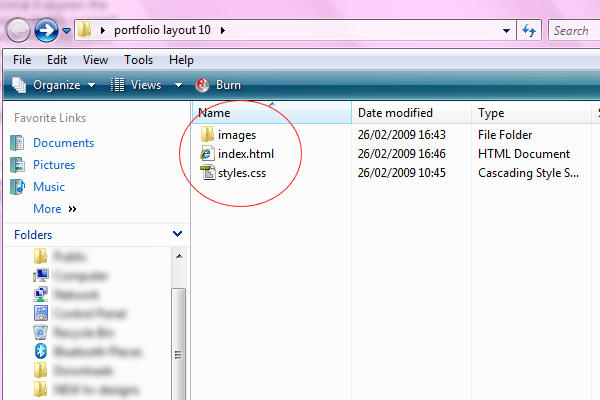Click More favorite links
The width and height of the screenshot is (600, 400).
(x=55, y=209)
